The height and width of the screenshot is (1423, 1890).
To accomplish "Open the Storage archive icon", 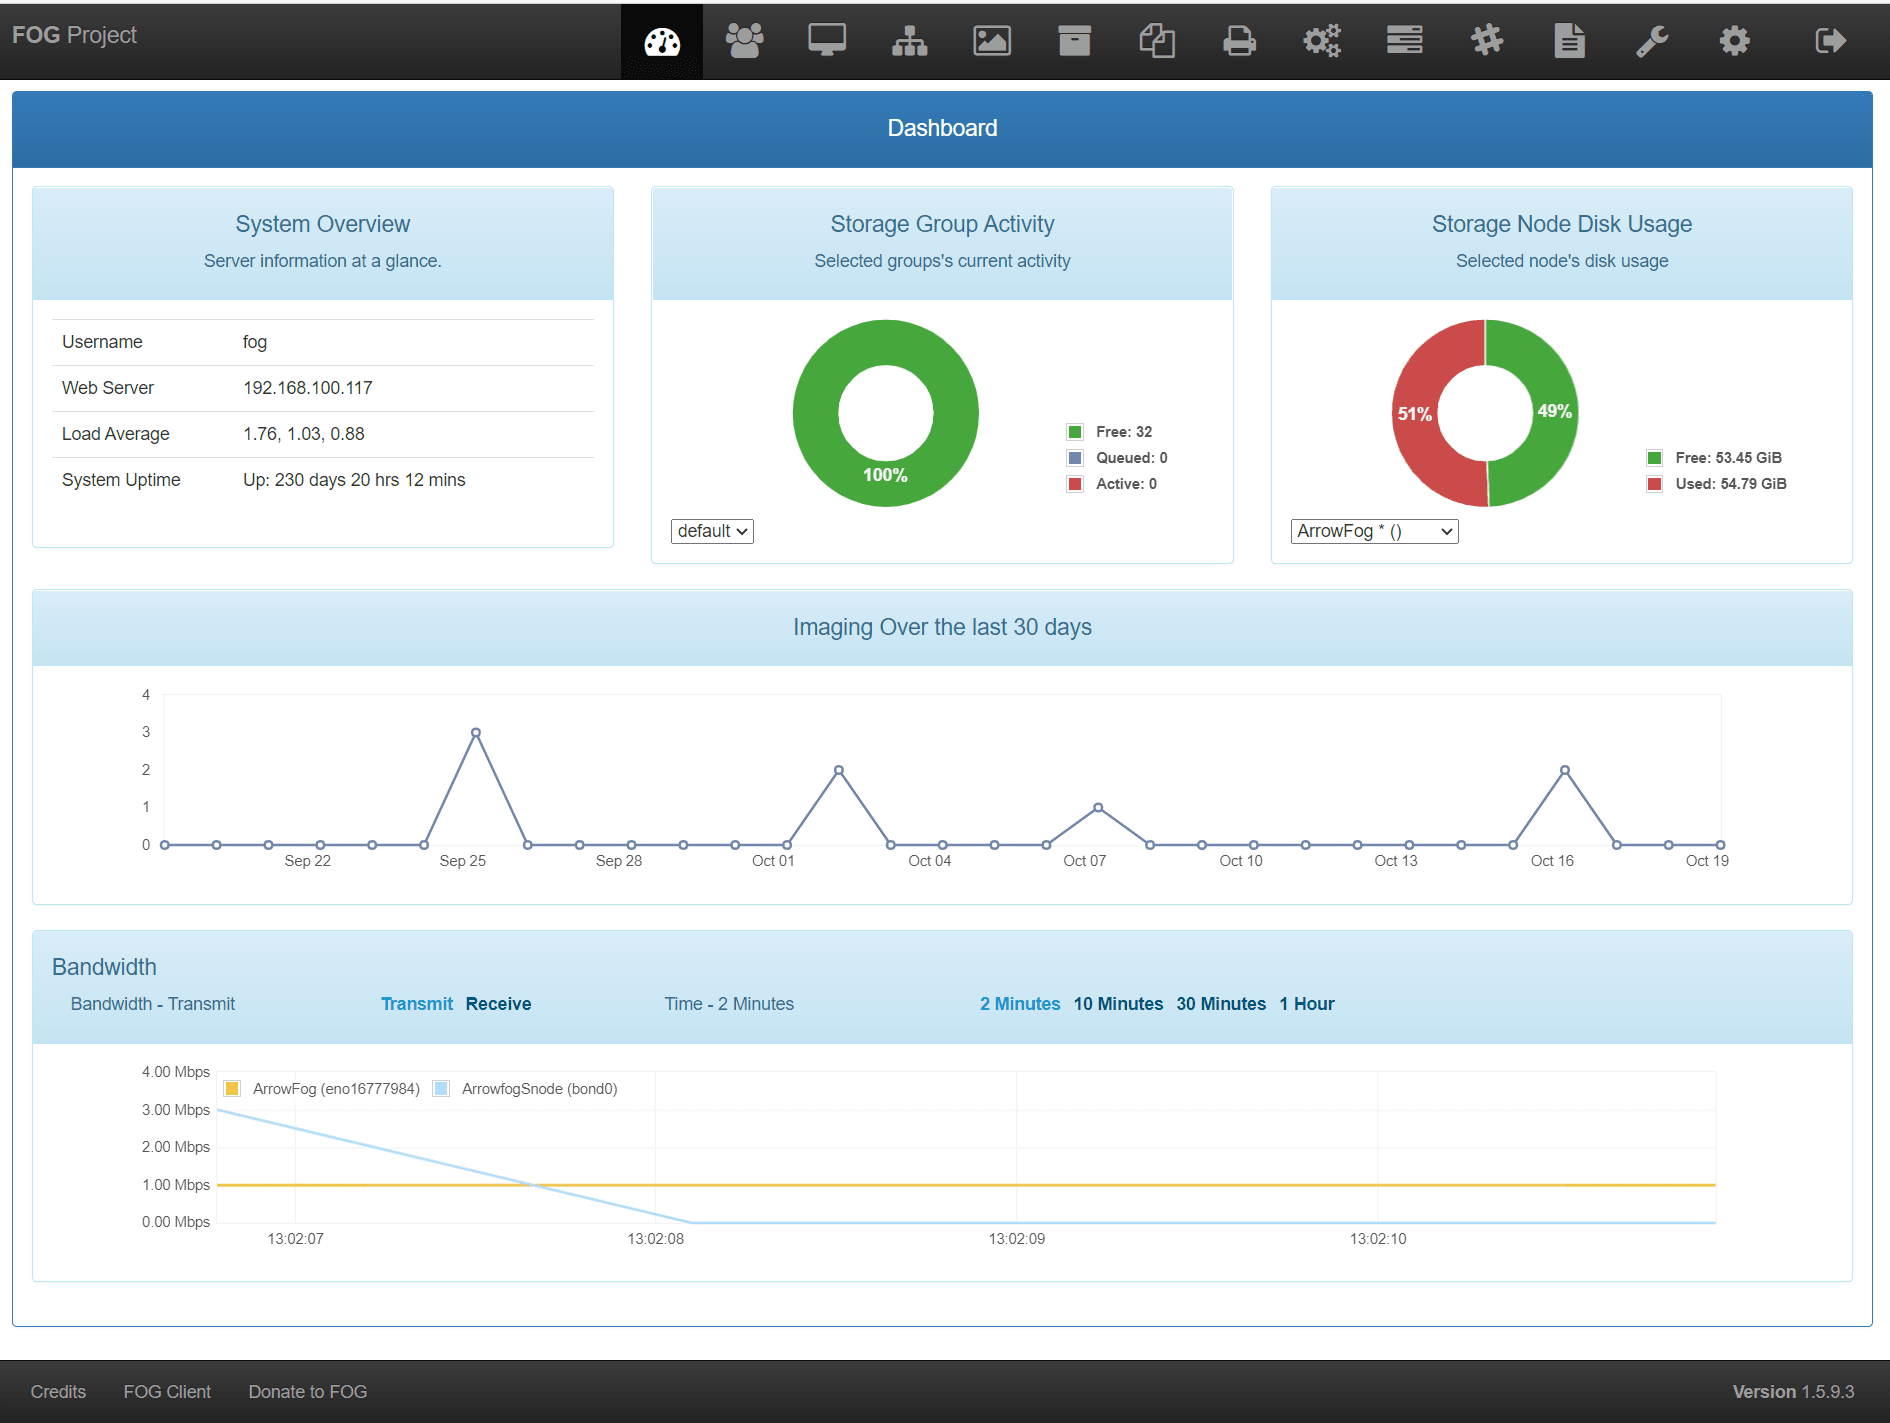I will click(1074, 41).
